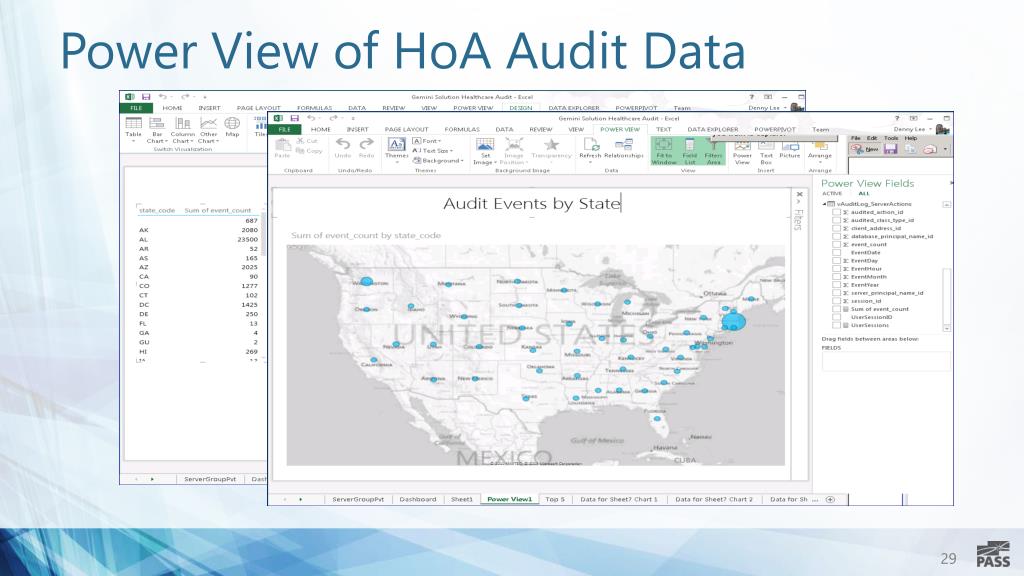Open Help menu in small toolbar window
The height and width of the screenshot is (576, 1024).
(910, 138)
